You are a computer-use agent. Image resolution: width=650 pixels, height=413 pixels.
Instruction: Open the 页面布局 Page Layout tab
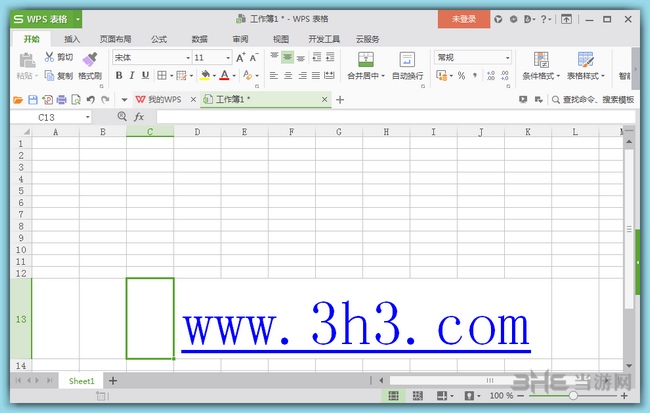(115, 39)
